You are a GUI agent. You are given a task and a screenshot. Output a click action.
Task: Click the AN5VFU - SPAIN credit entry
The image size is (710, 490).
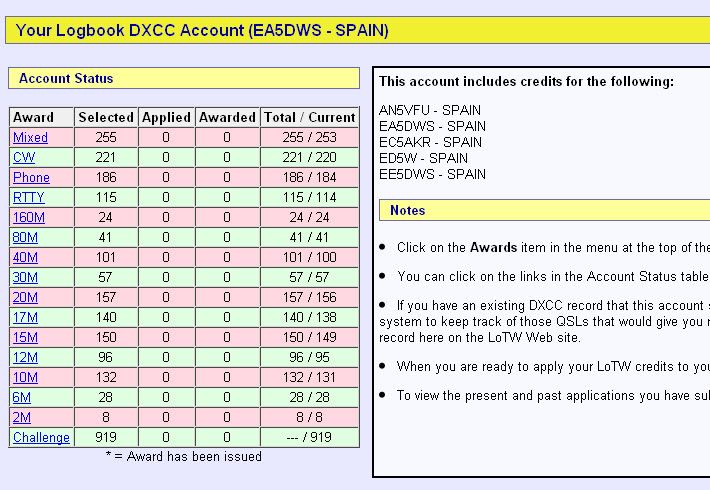[x=430, y=110]
